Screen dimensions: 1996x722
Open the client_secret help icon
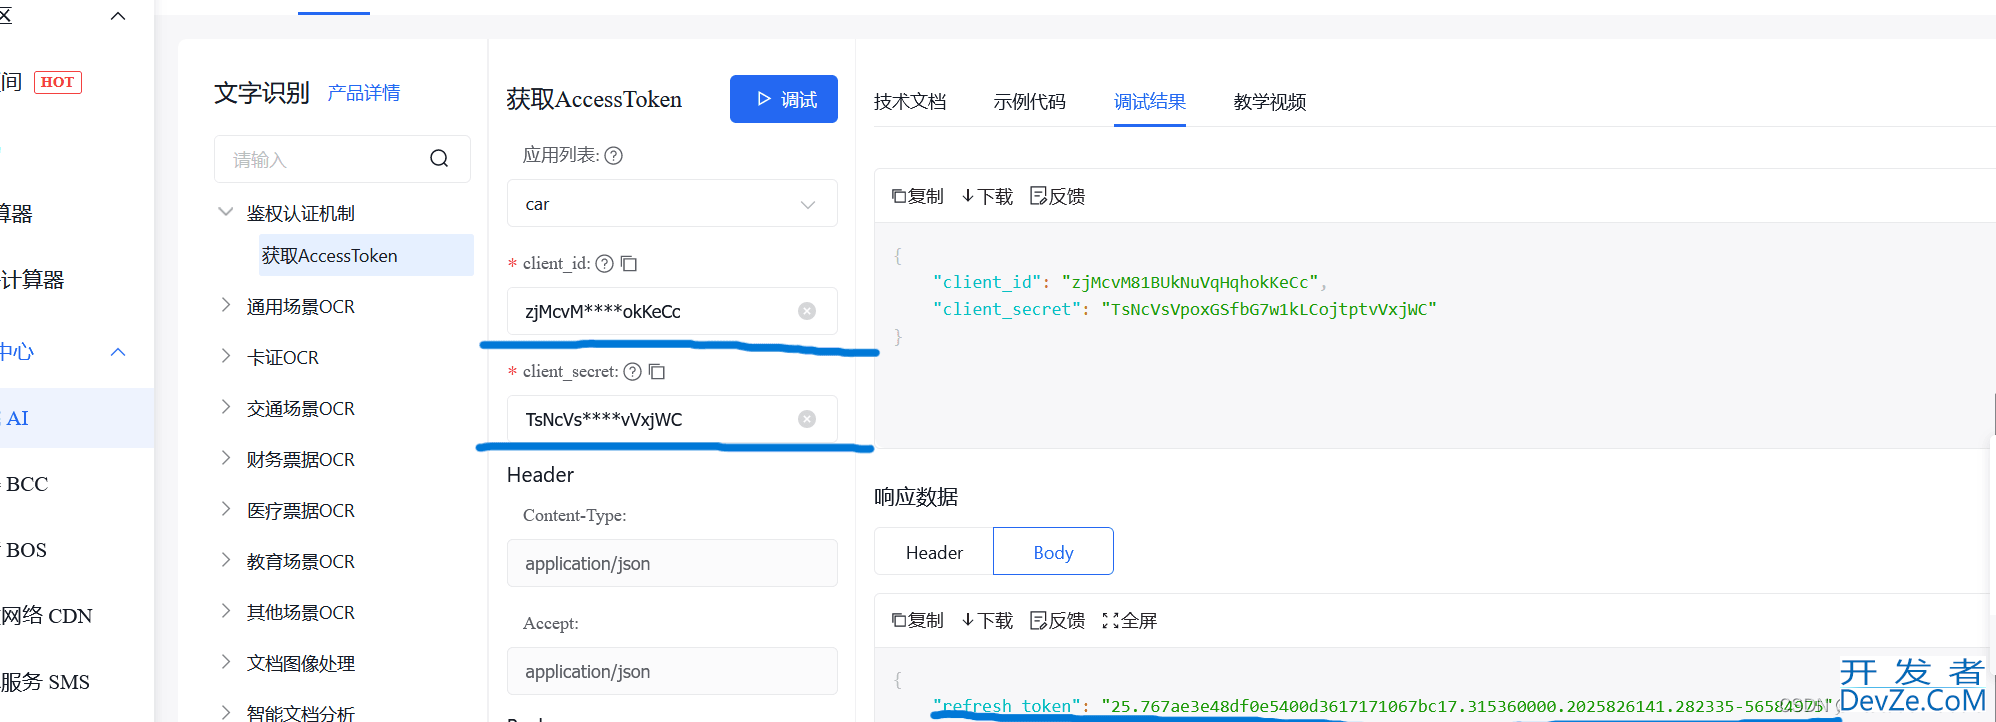pyautogui.click(x=632, y=371)
